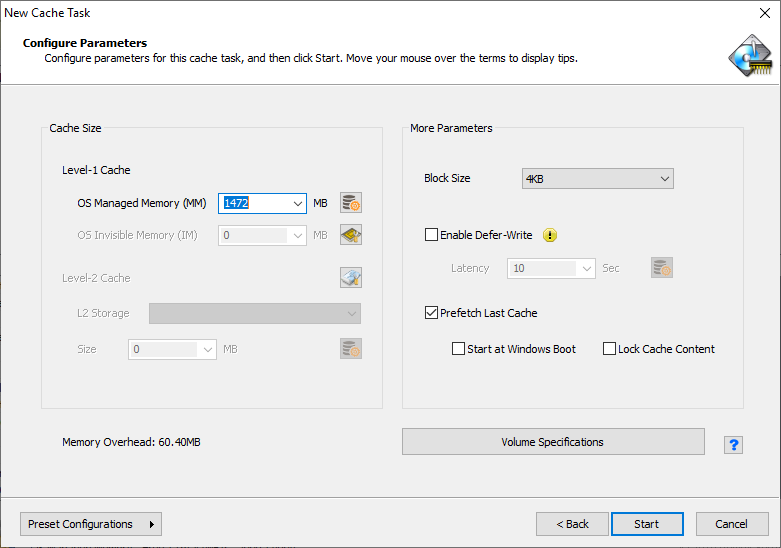Click the OS Managed Memory size icon
This screenshot has height=548, width=781.
pos(350,203)
